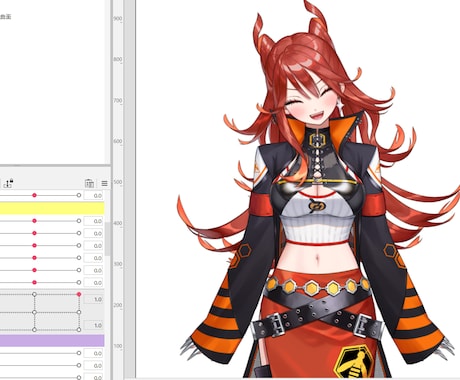Click the red keypoint on the slider directly below the yellow header
Image resolution: width=460 pixels, height=380 pixels.
(34, 221)
